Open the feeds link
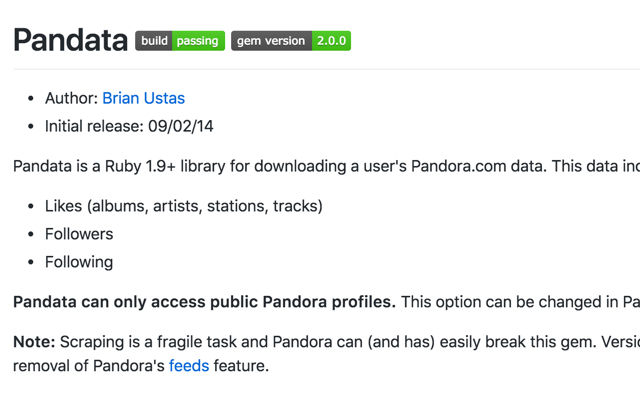The width and height of the screenshot is (640, 400). [x=189, y=366]
